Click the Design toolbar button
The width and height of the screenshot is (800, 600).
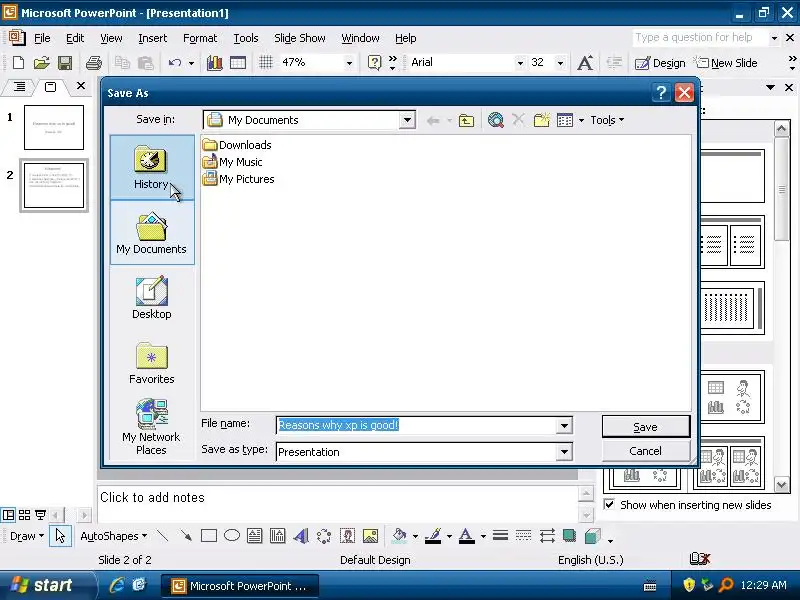(660, 63)
